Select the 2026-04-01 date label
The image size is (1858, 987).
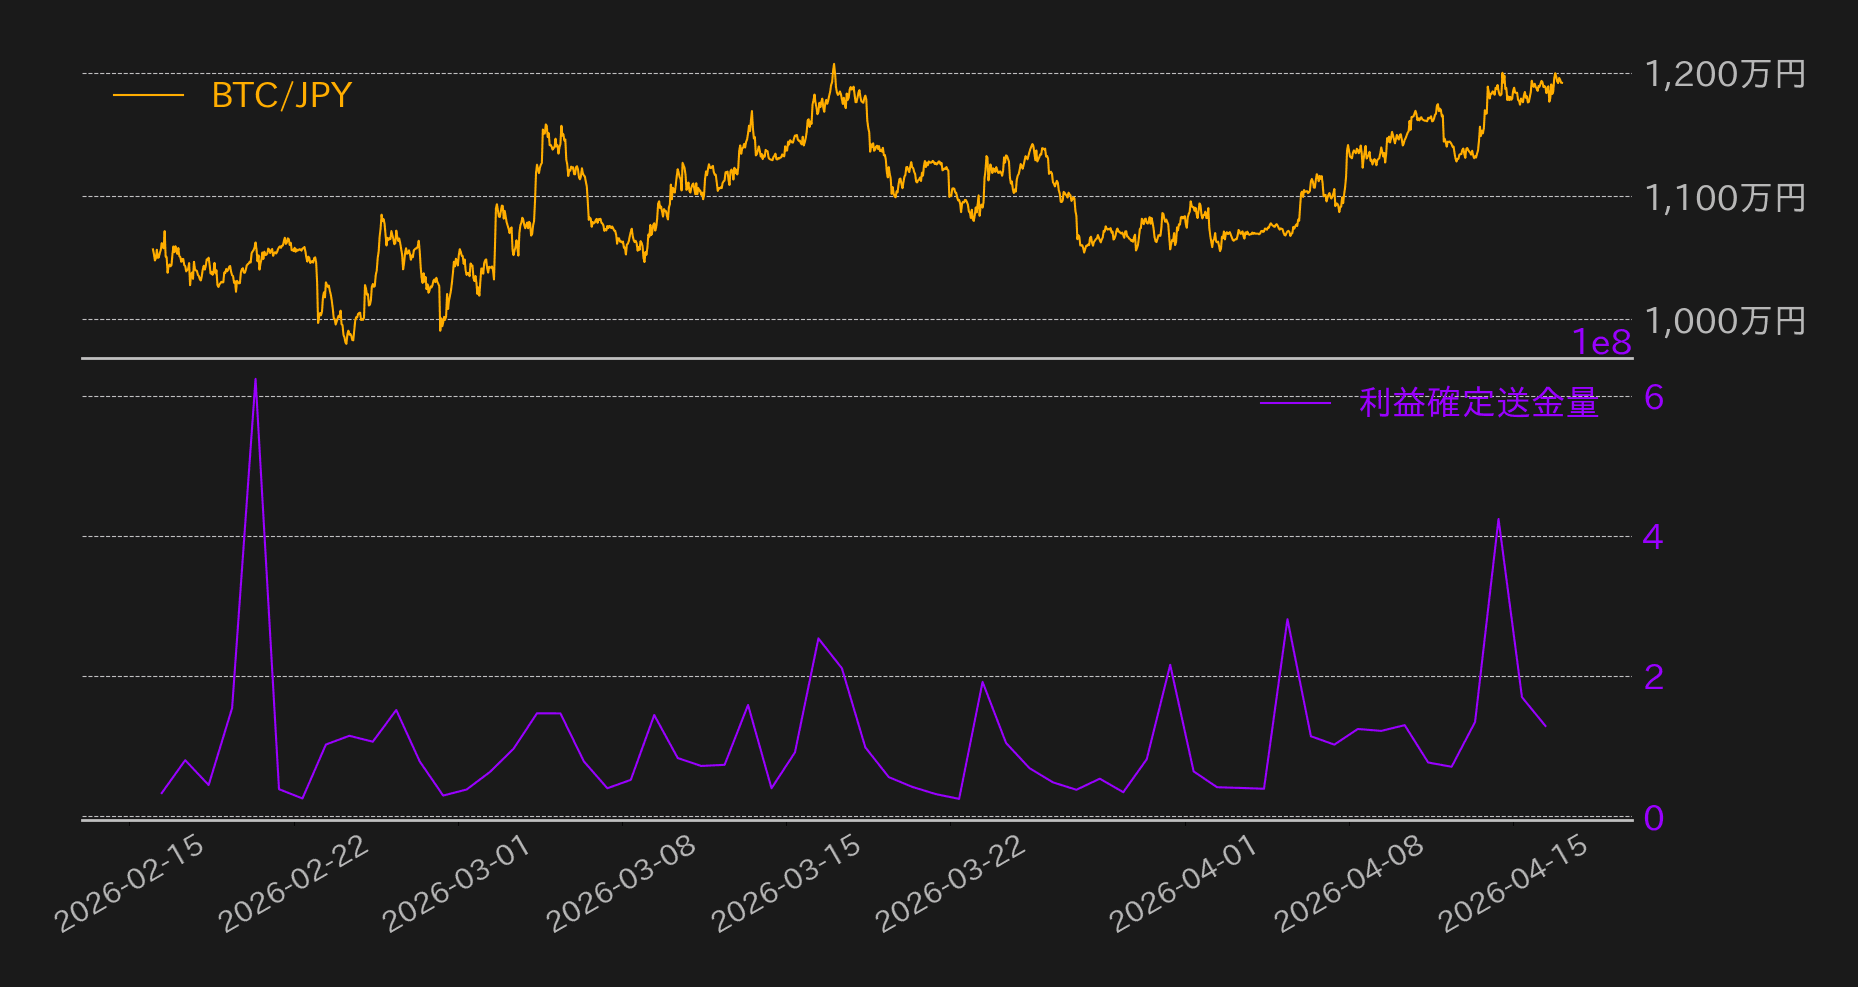point(1184,883)
